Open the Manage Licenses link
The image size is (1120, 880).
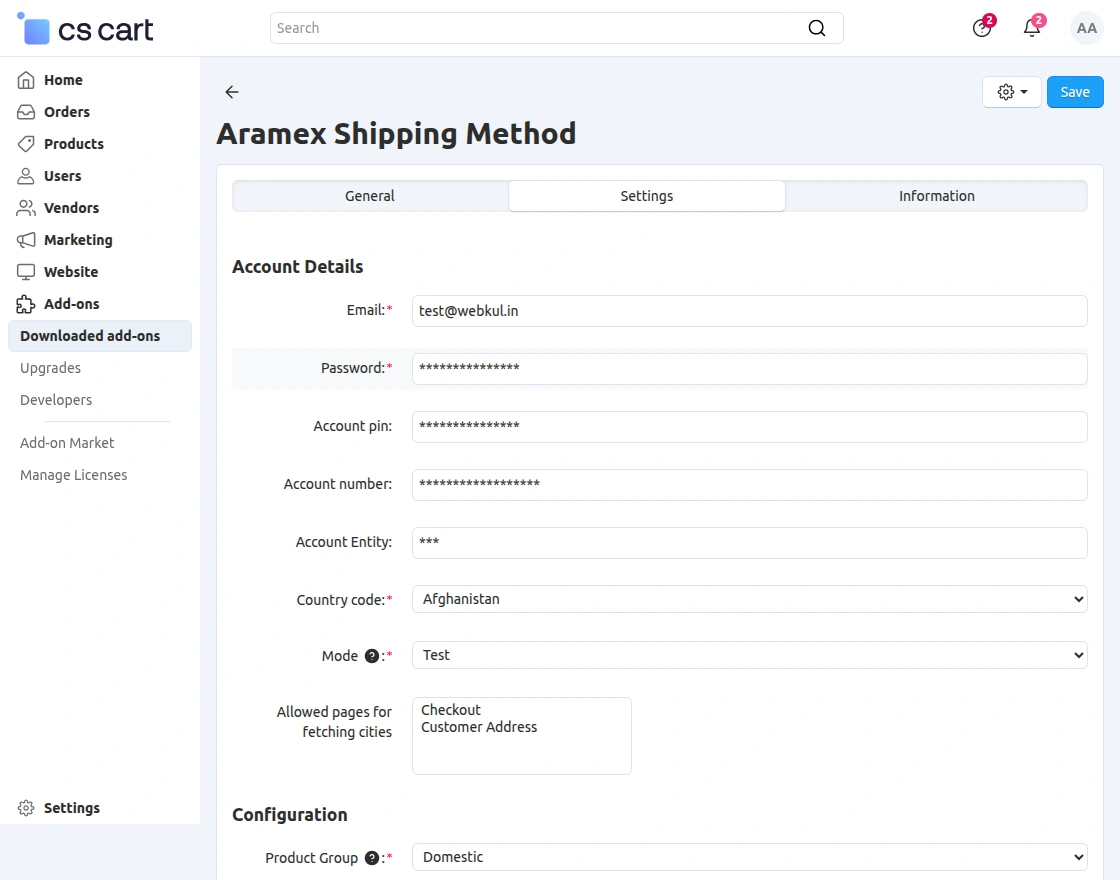point(74,475)
